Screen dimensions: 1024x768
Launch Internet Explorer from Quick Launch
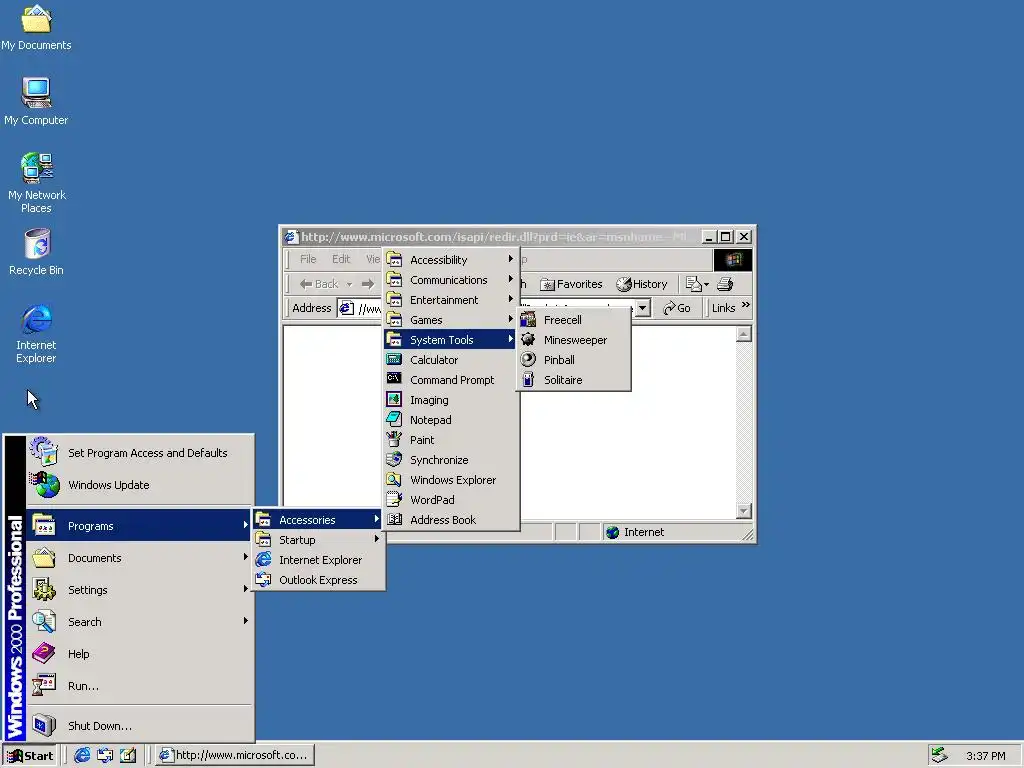(x=82, y=756)
